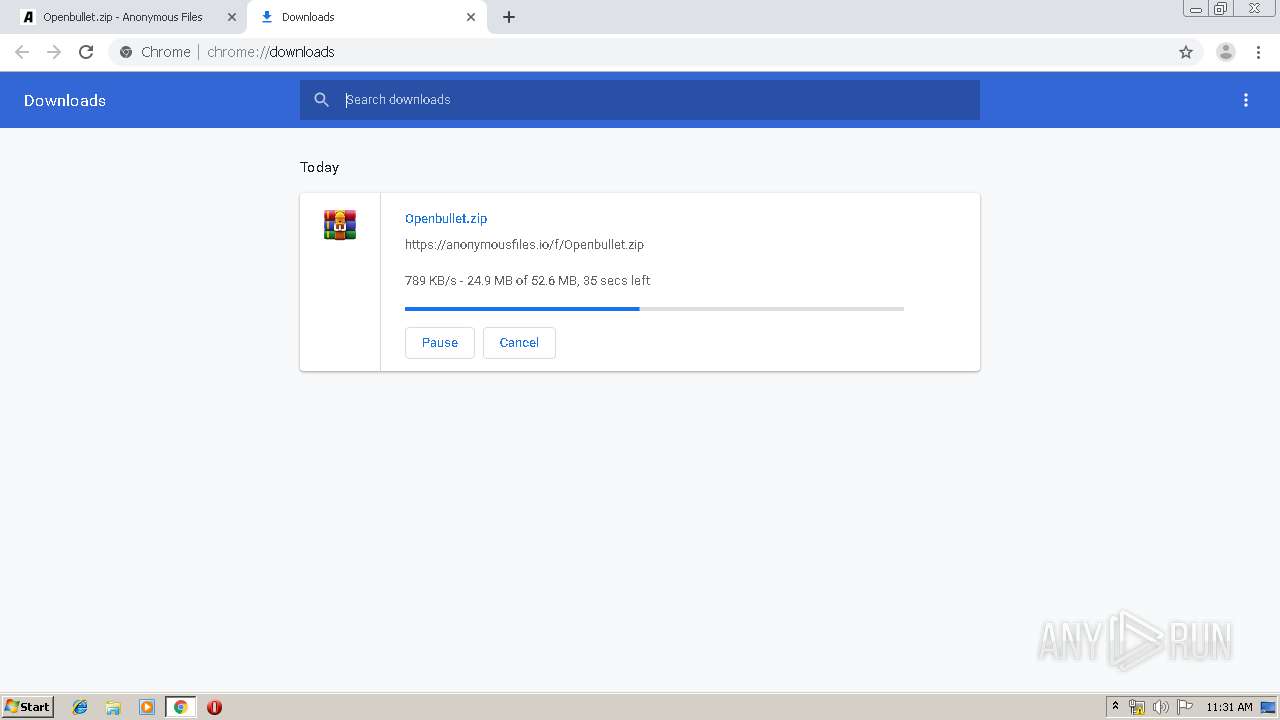Click the download speed and size status text
Image resolution: width=1280 pixels, height=720 pixels.
coord(527,280)
